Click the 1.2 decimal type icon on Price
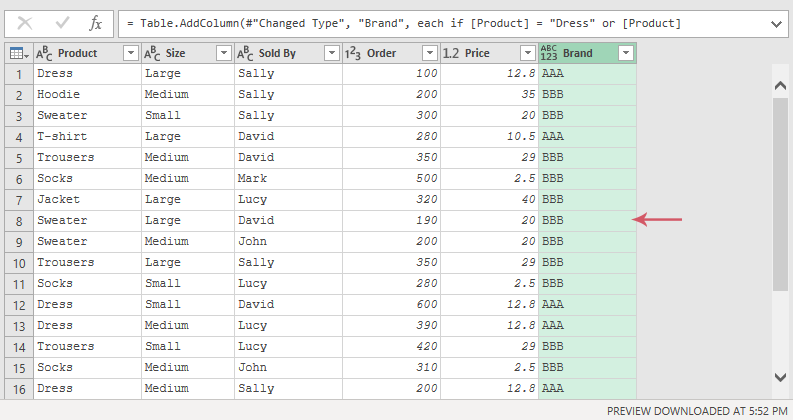The width and height of the screenshot is (793, 420). pyautogui.click(x=451, y=53)
